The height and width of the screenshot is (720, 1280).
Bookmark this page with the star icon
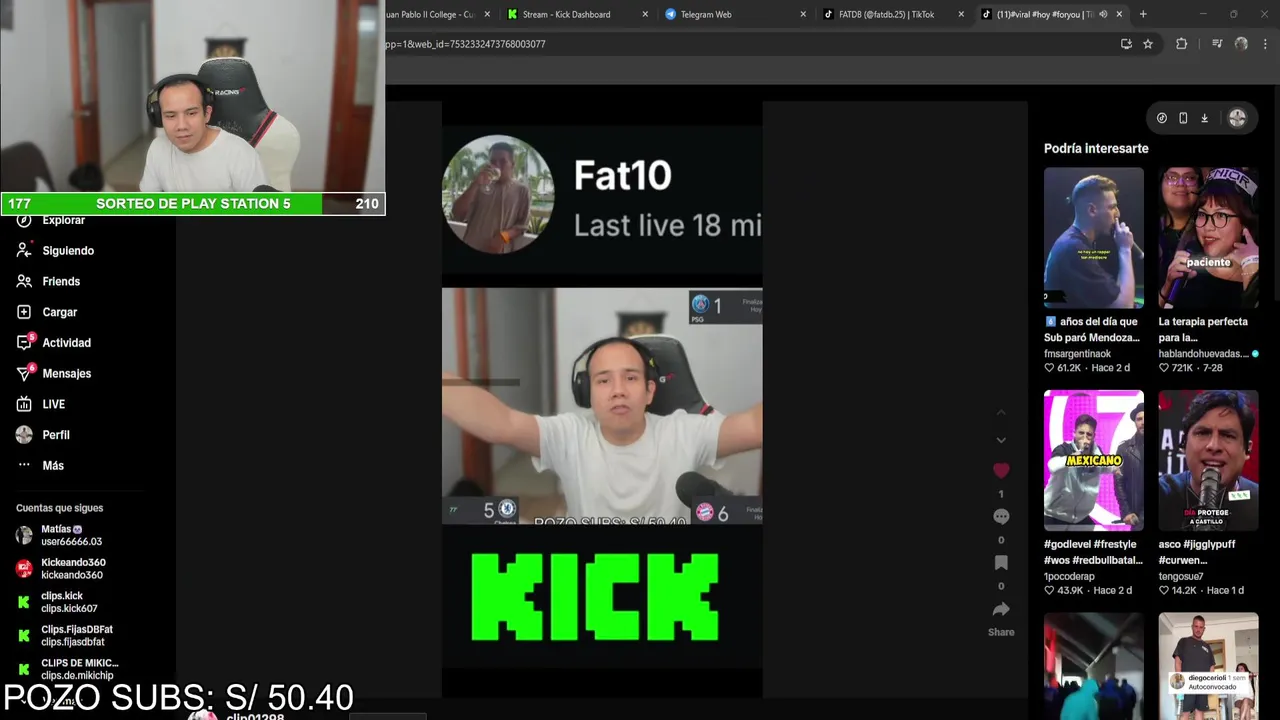[x=1148, y=44]
